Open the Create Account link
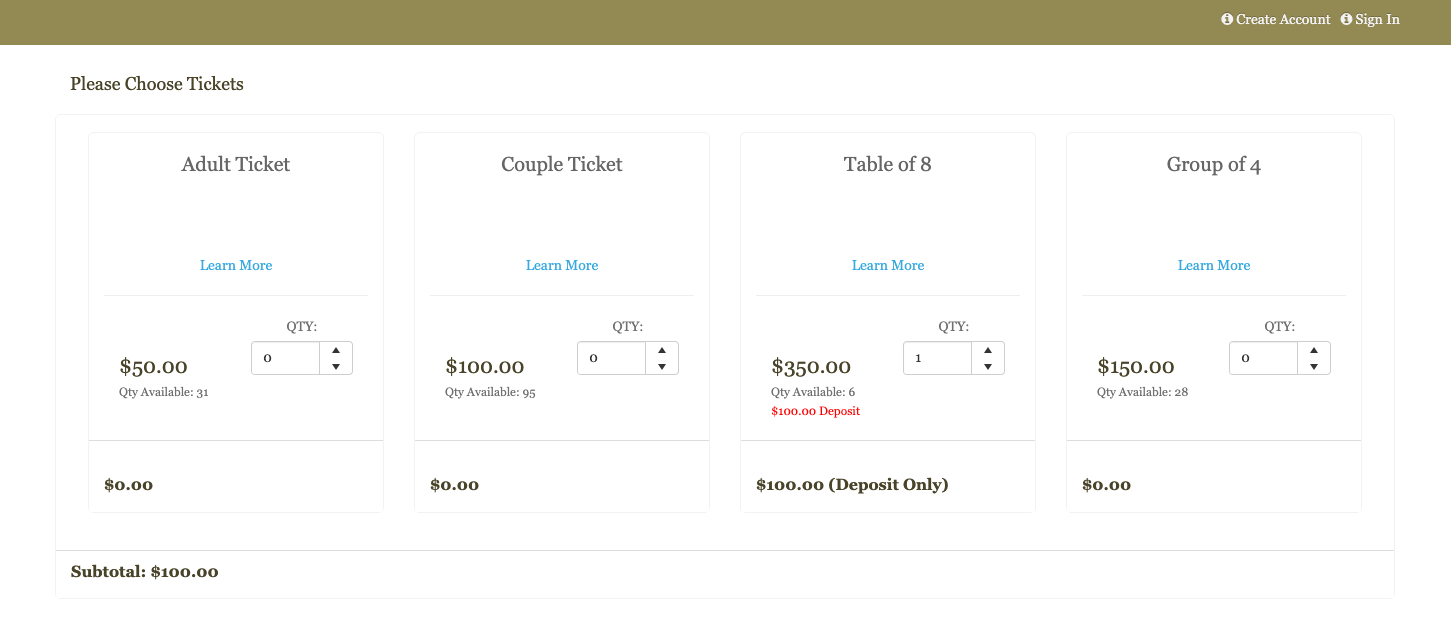The image size is (1451, 640). tap(1283, 20)
